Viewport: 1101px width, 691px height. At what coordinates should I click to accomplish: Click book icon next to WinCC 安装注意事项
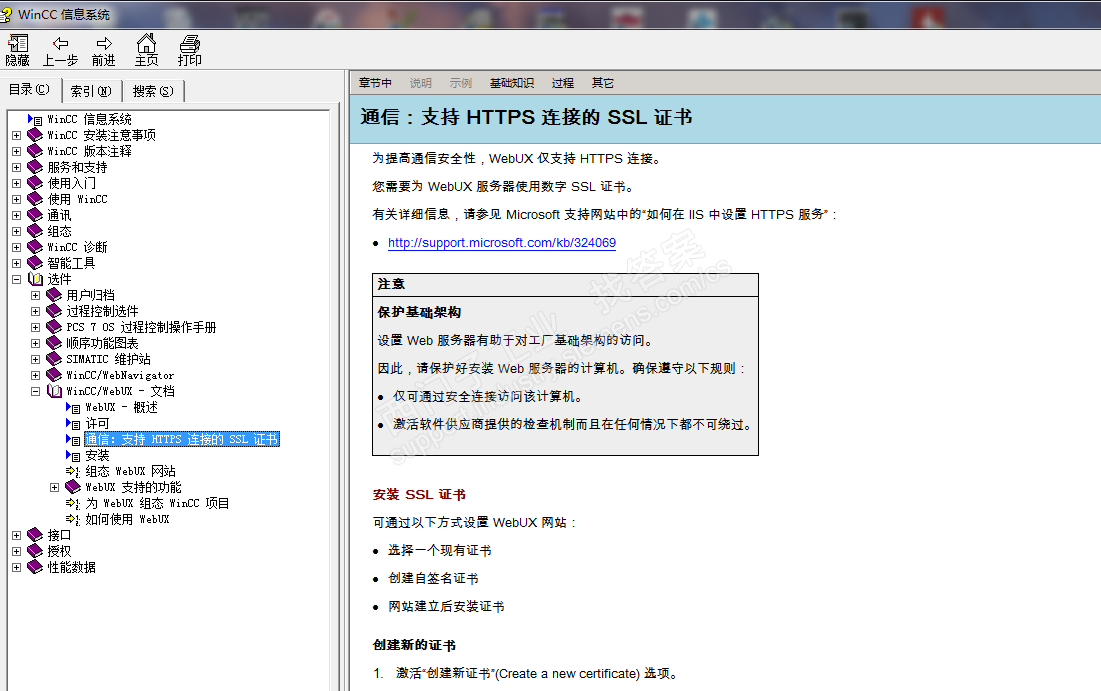[x=35, y=135]
